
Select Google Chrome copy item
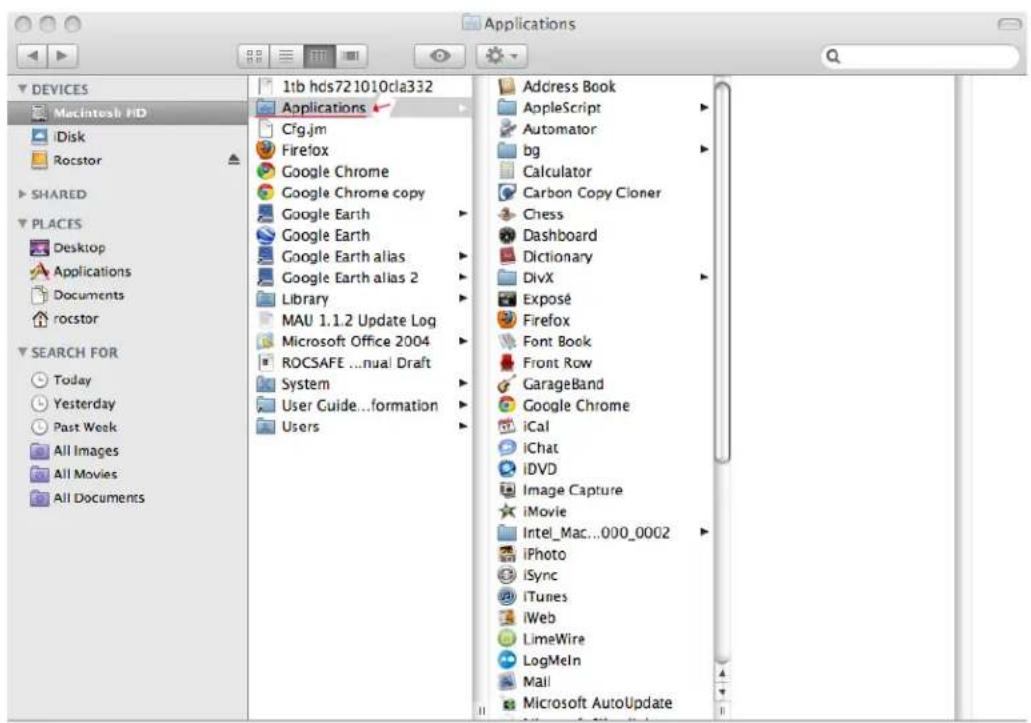(x=340, y=193)
